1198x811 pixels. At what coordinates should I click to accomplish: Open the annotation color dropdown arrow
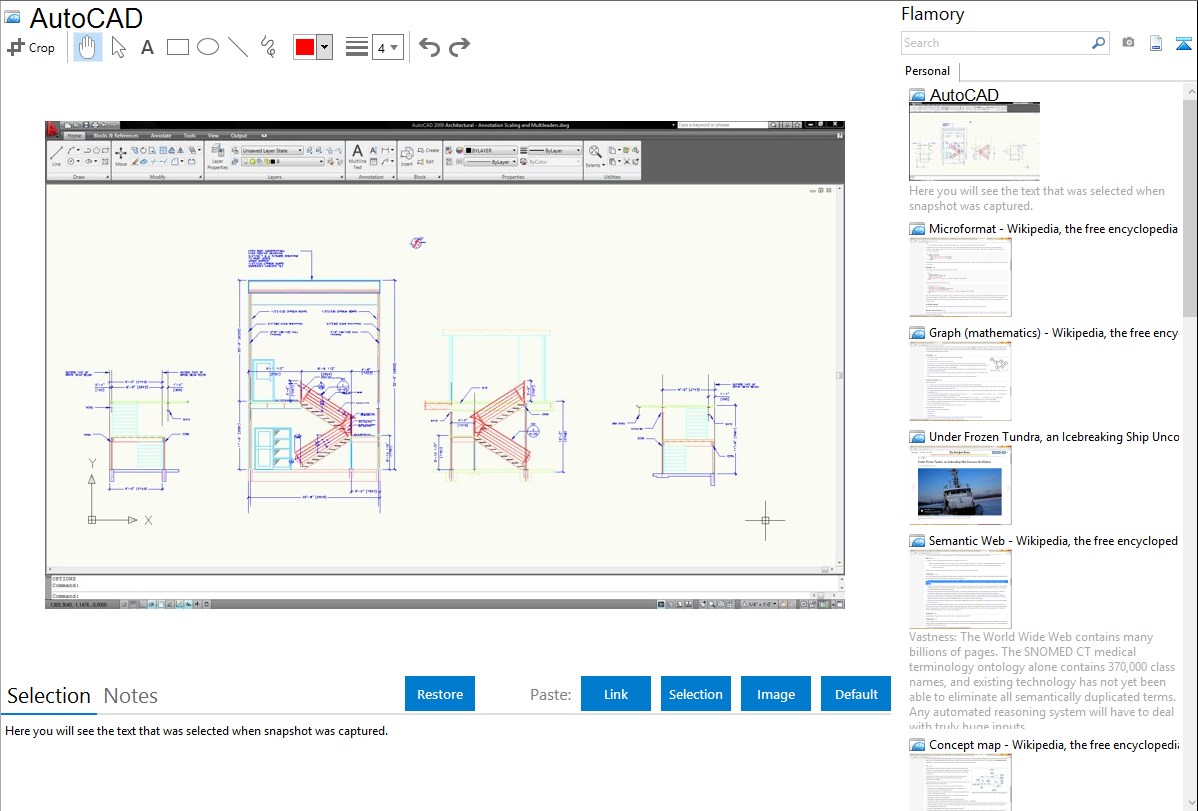[x=324, y=47]
